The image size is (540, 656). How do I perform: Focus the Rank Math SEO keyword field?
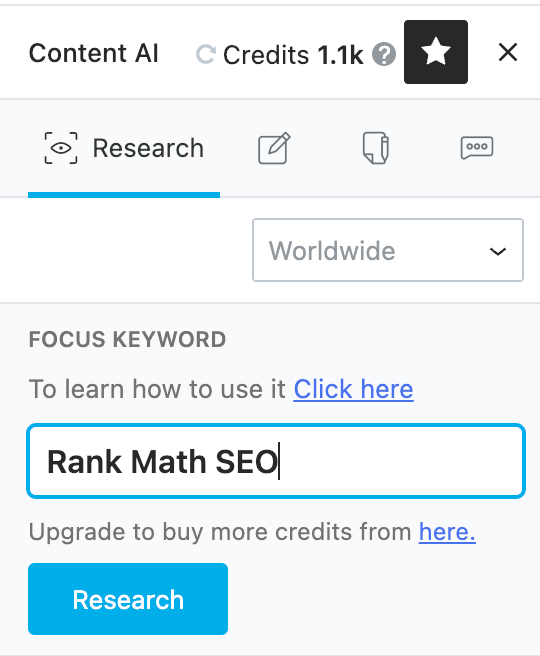point(276,461)
